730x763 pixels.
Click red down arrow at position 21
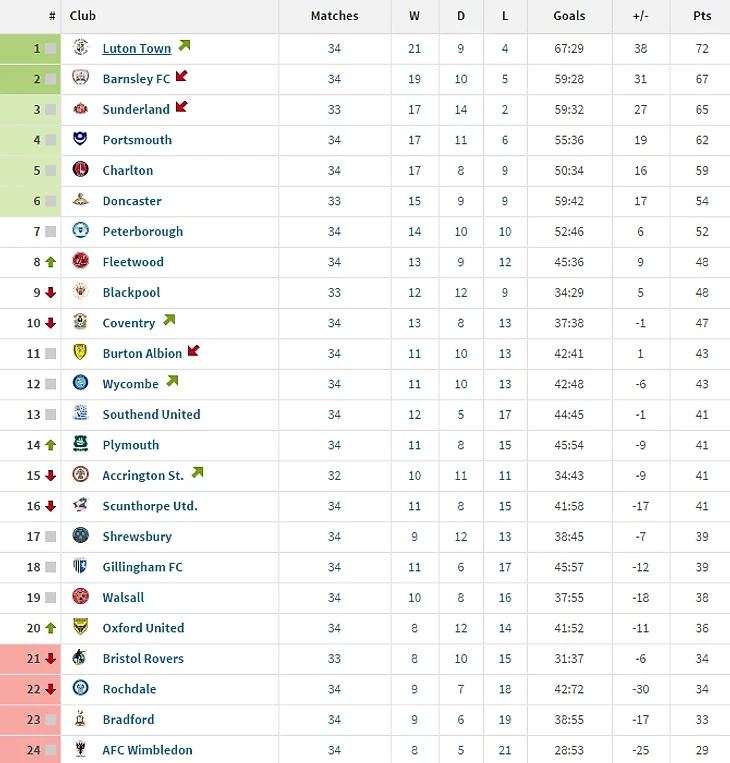[51, 659]
